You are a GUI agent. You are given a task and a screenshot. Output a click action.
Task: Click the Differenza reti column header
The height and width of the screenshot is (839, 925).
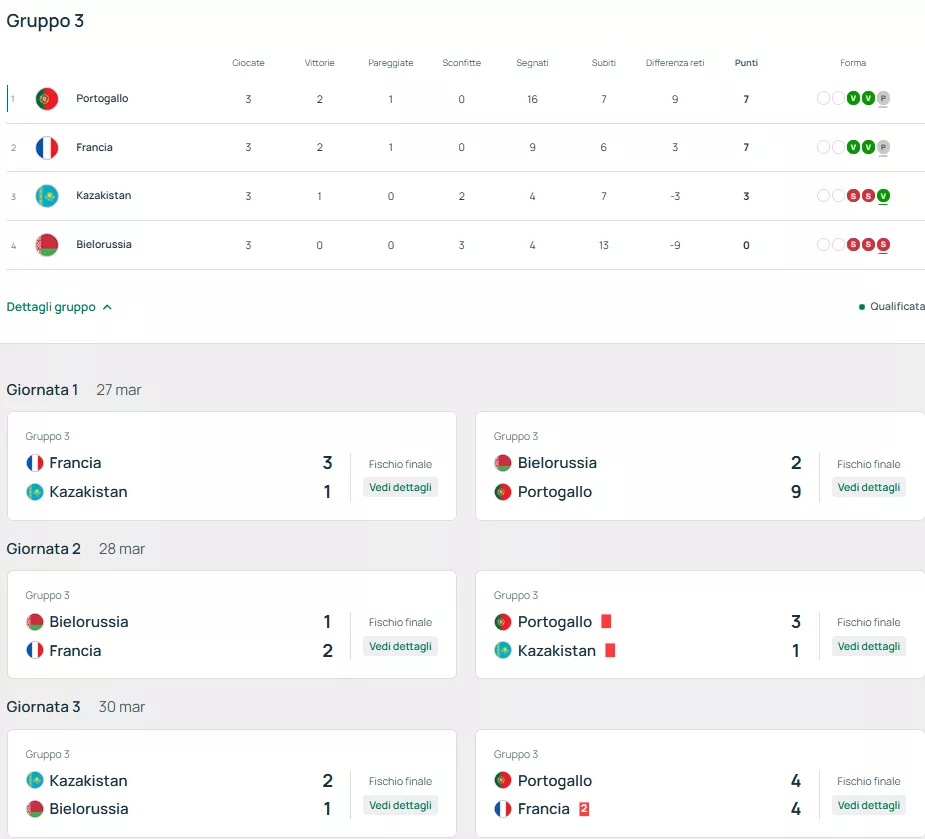[675, 63]
